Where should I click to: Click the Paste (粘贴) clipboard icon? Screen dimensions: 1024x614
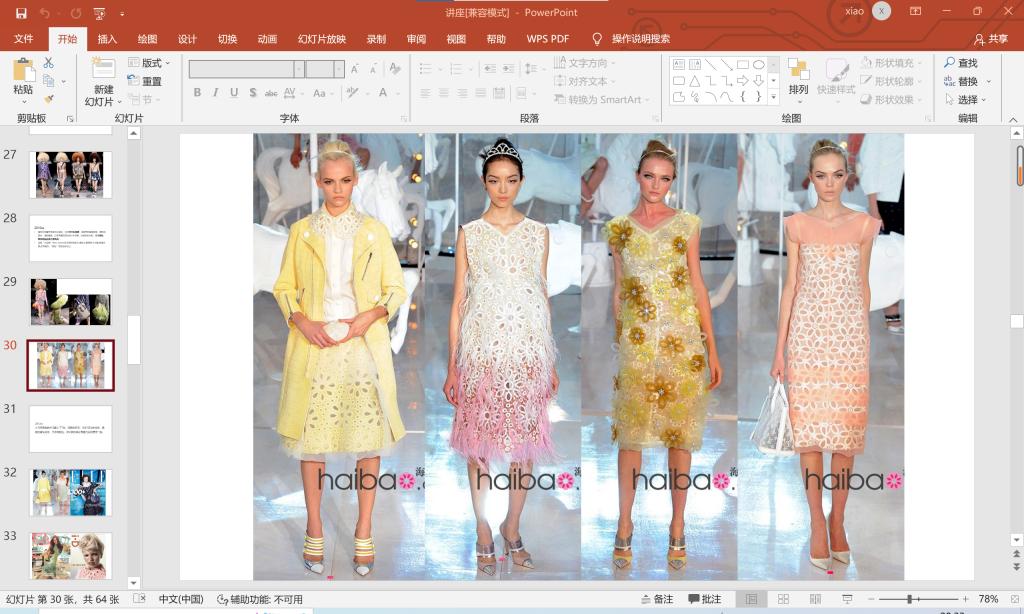pyautogui.click(x=23, y=72)
